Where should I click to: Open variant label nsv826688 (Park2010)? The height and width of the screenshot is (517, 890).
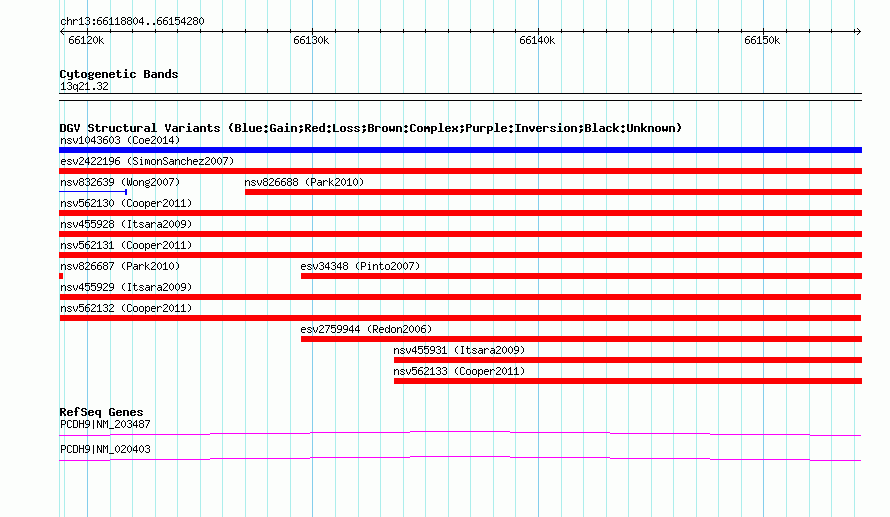(x=304, y=182)
